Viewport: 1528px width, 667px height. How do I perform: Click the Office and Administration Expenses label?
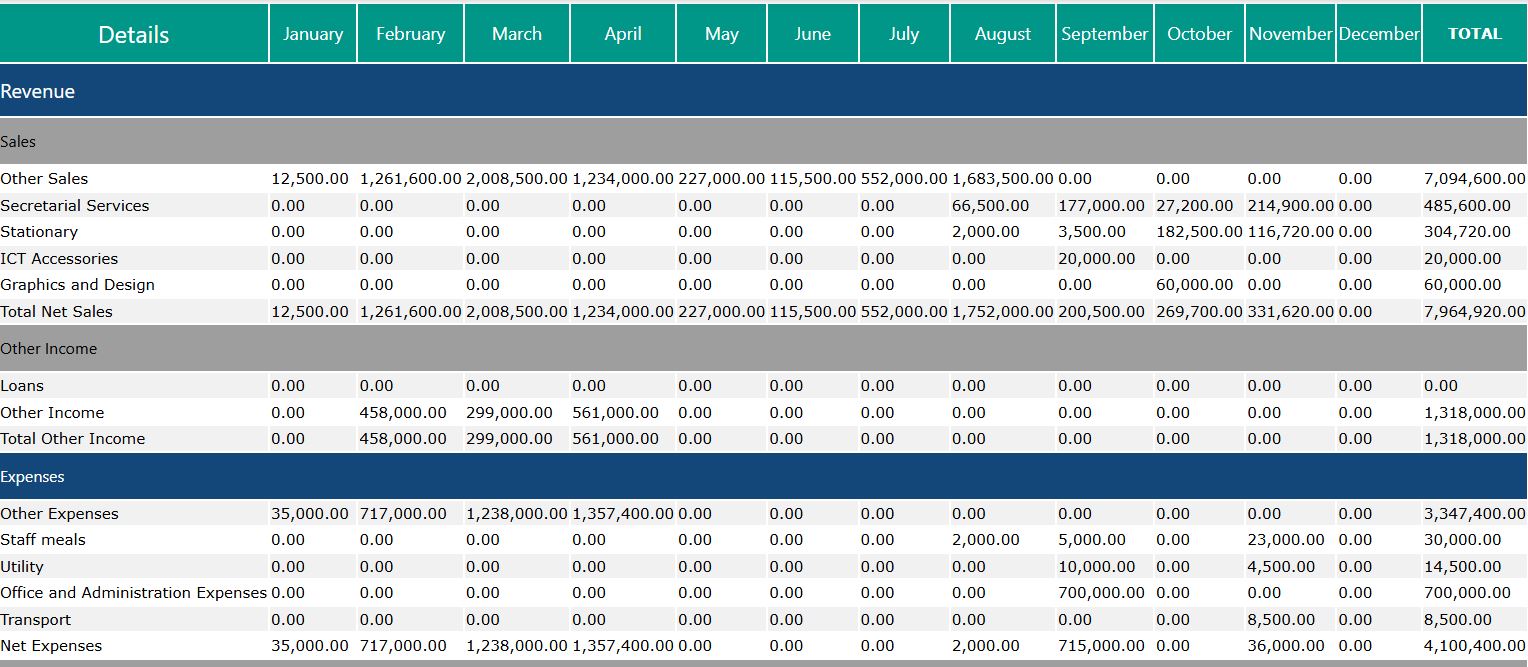point(131,592)
